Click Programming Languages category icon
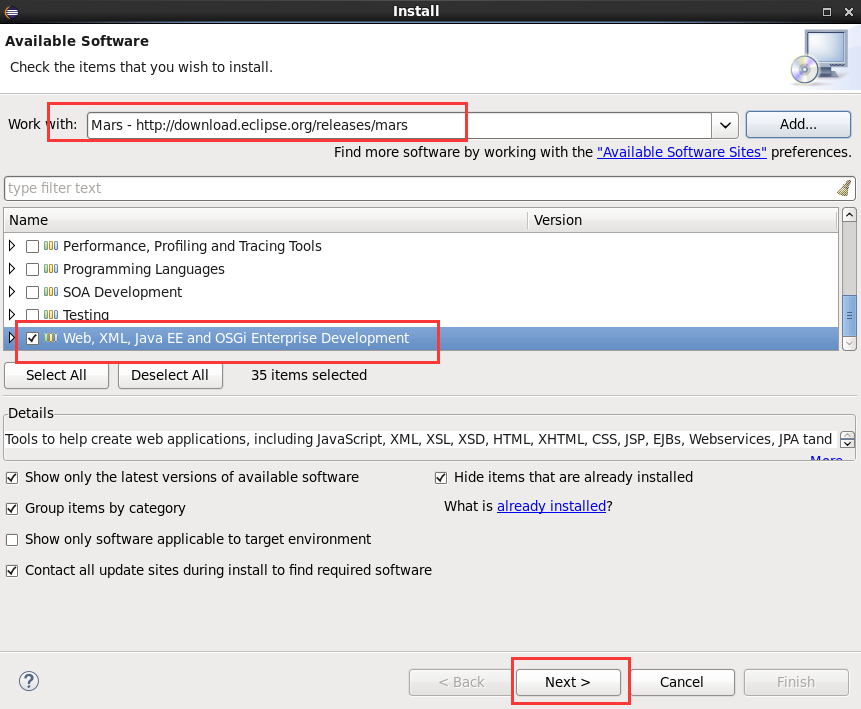Viewport: 861px width, 709px height. point(51,269)
